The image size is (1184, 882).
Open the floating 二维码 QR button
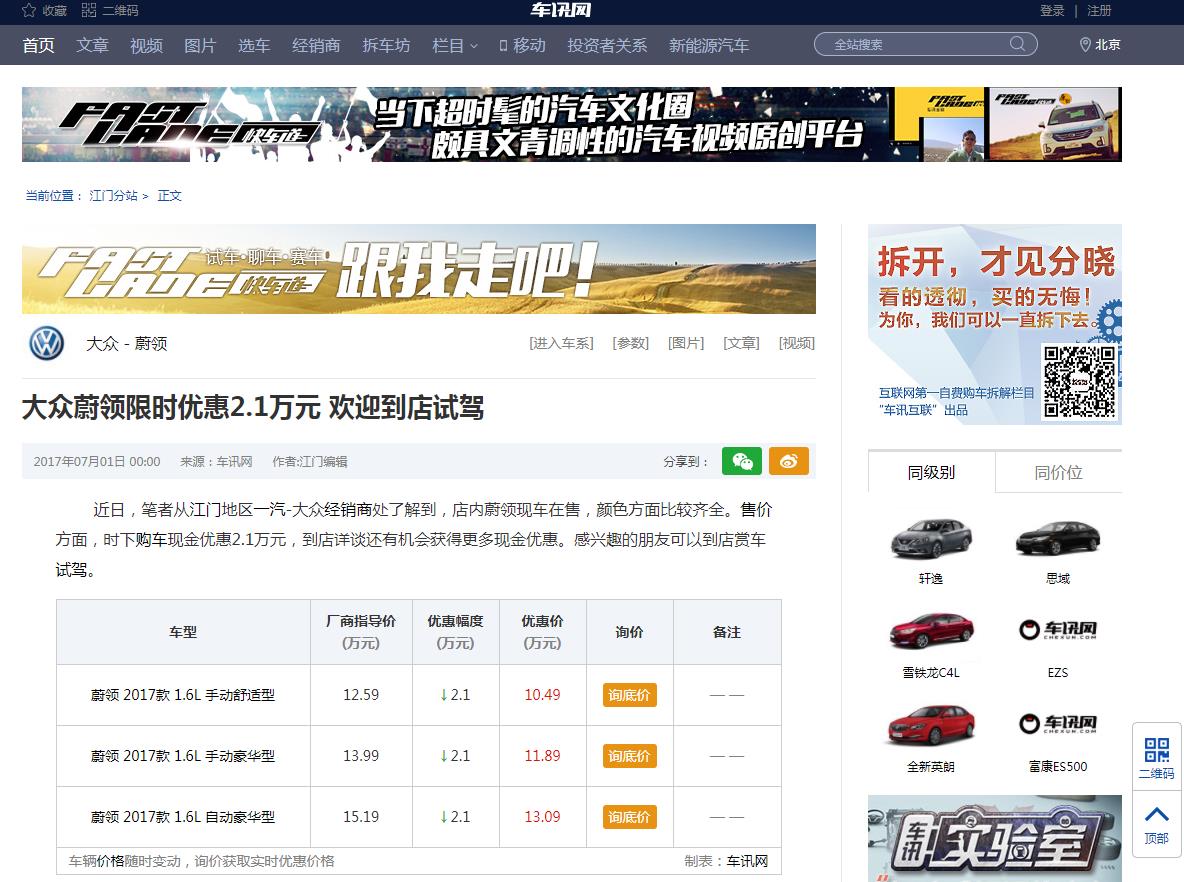pos(1156,757)
